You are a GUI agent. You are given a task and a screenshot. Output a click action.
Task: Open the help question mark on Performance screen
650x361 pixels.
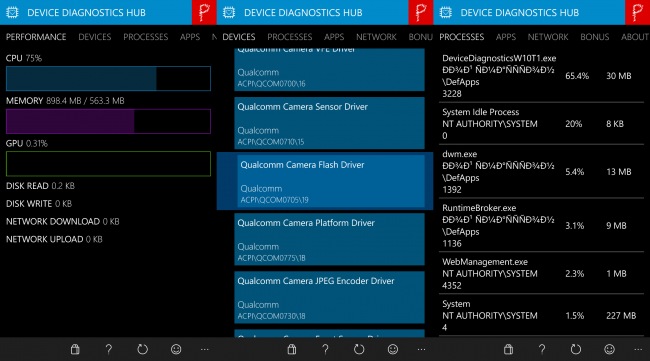109,349
